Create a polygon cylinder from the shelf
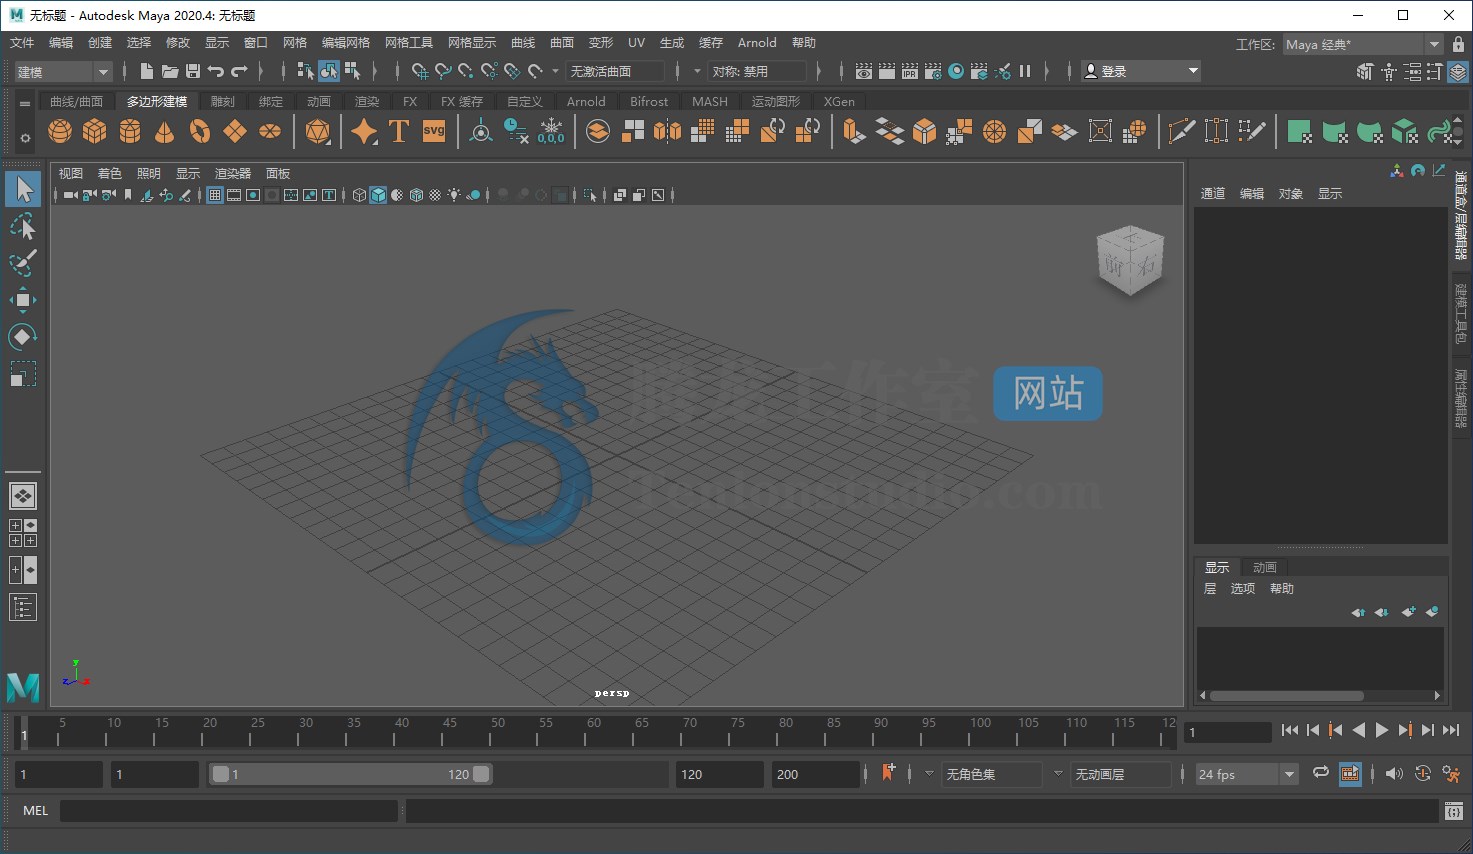1473x854 pixels. 130,131
